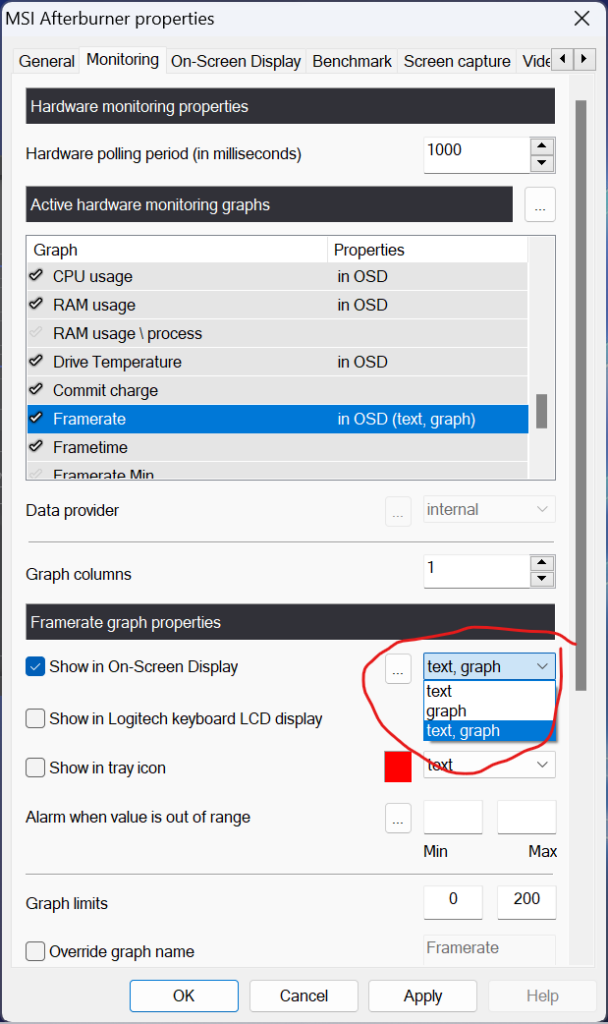608x1024 pixels.
Task: Select the 'text, graph' dropdown list option
Action: (489, 730)
